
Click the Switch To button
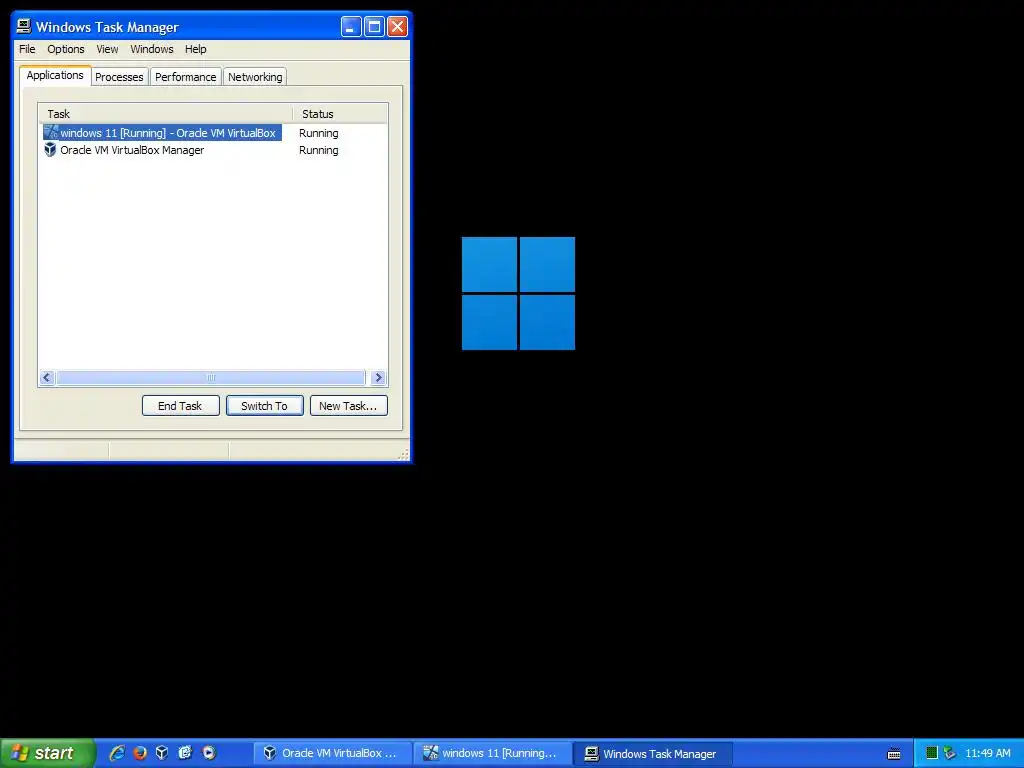click(x=264, y=406)
